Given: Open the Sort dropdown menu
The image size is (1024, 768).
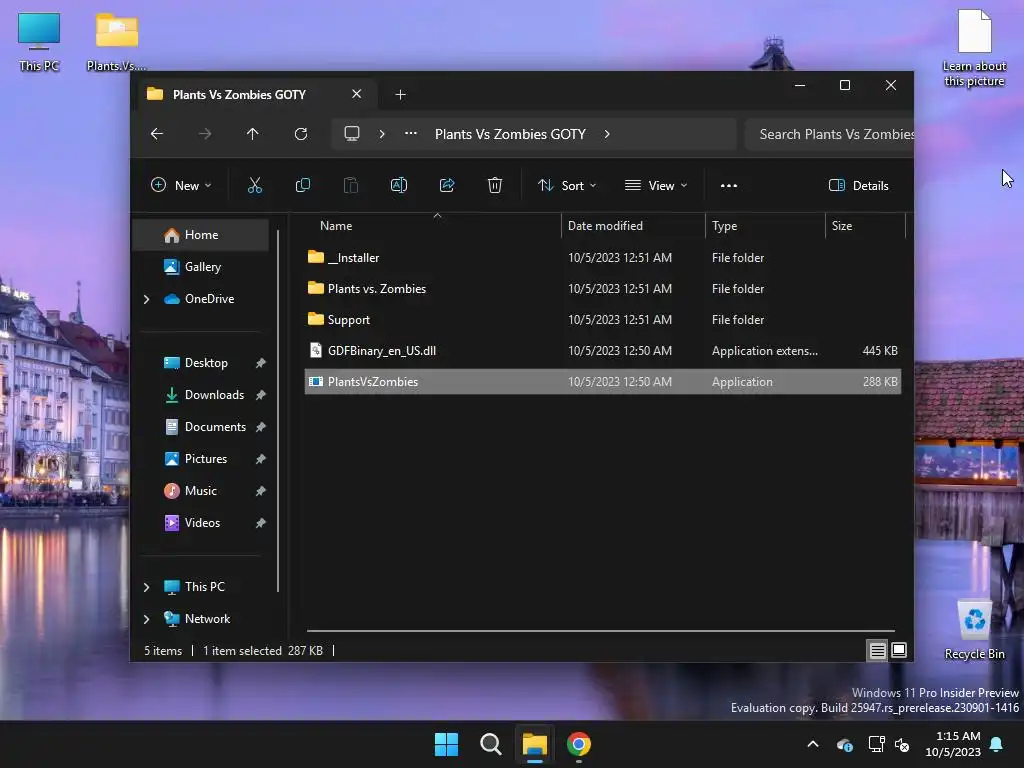Looking at the screenshot, I should click(567, 185).
